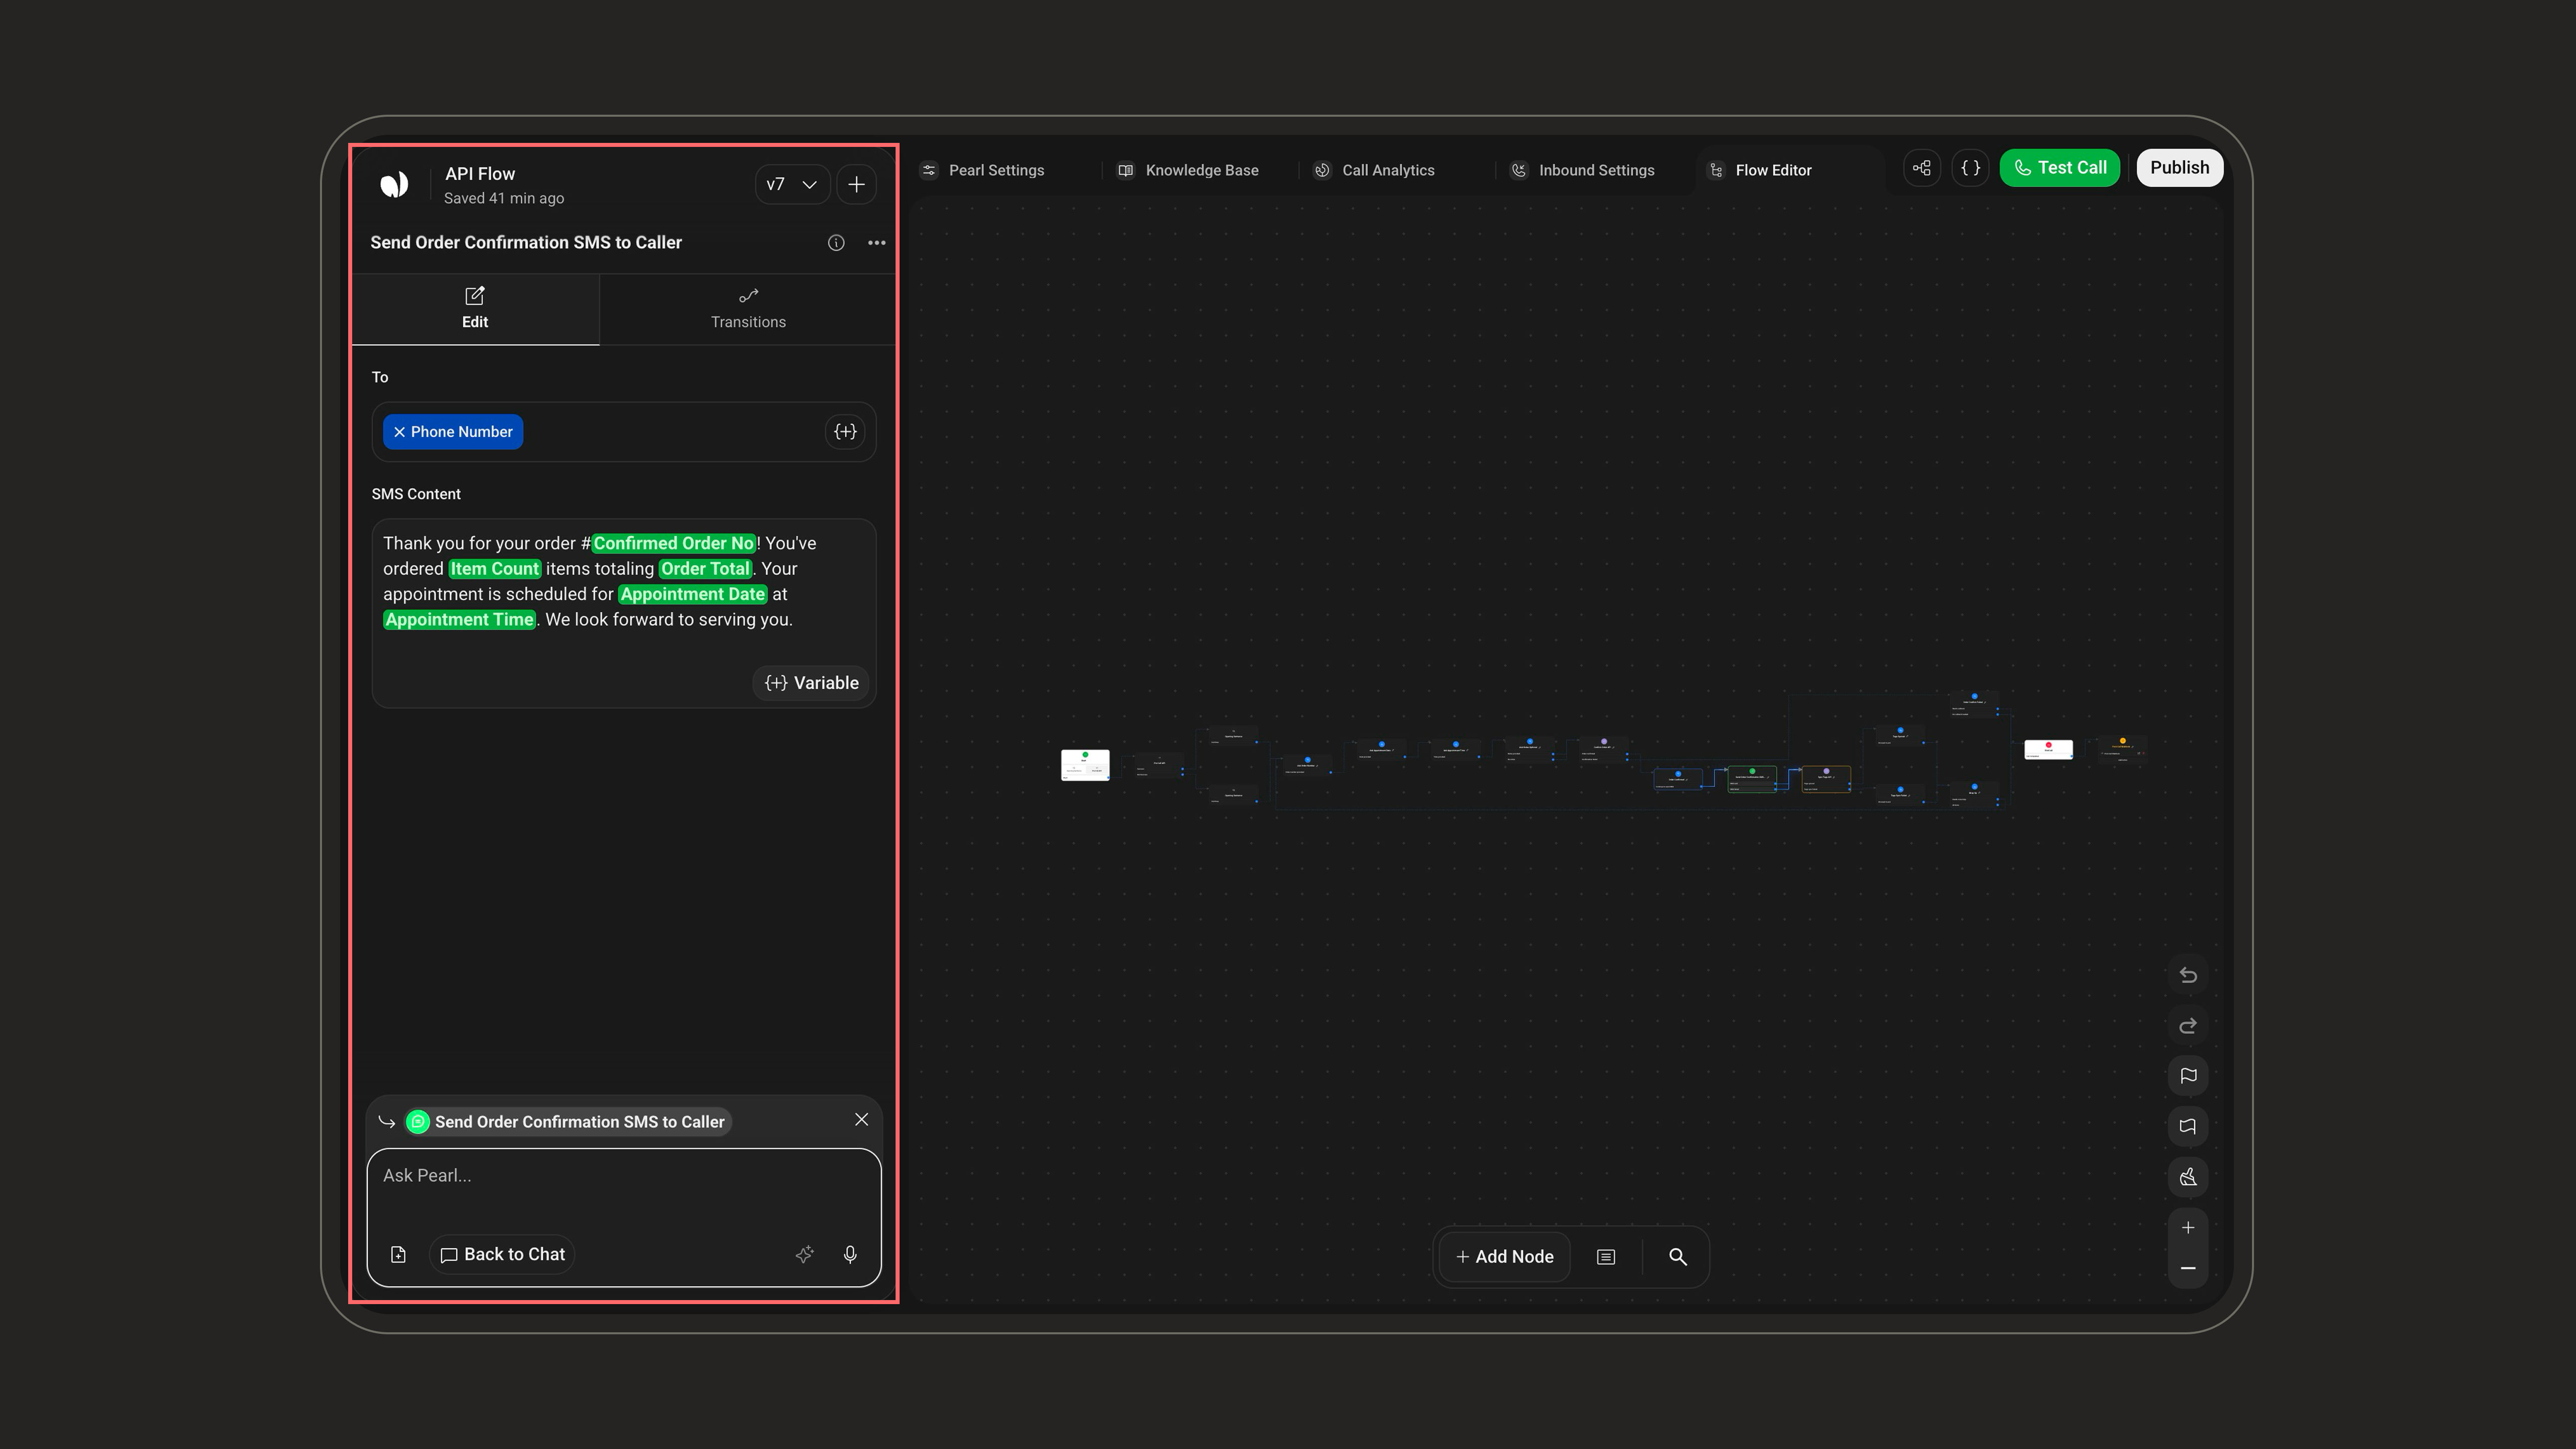Click the Variable button in SMS Content
2576x1449 pixels.
811,683
